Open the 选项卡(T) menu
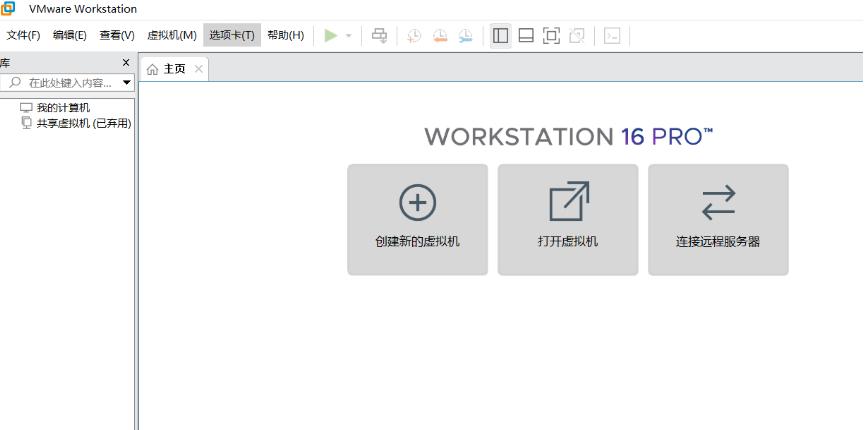This screenshot has width=868, height=430. point(232,35)
